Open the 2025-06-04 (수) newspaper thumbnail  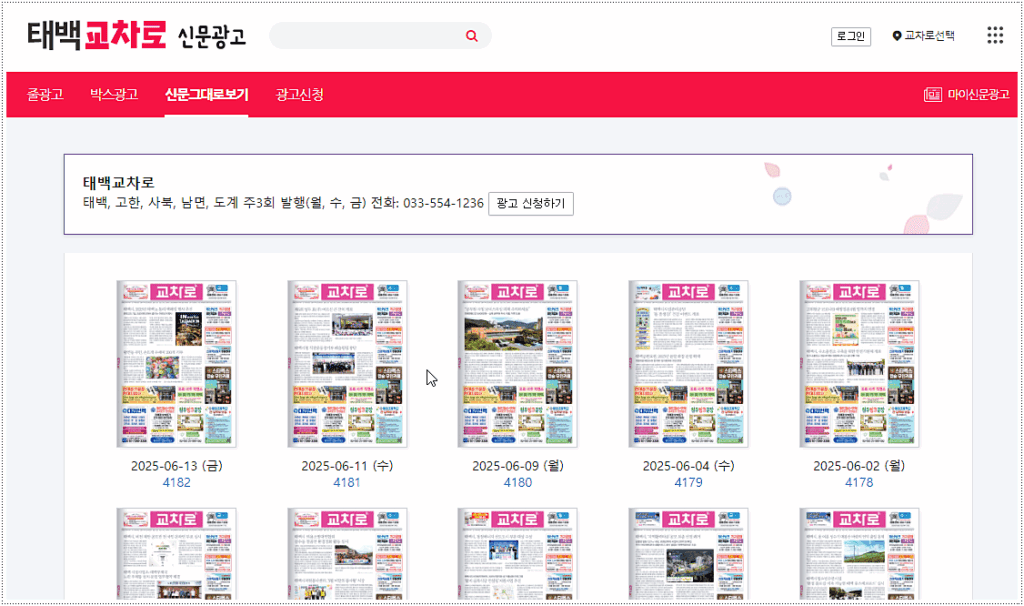(x=688, y=364)
